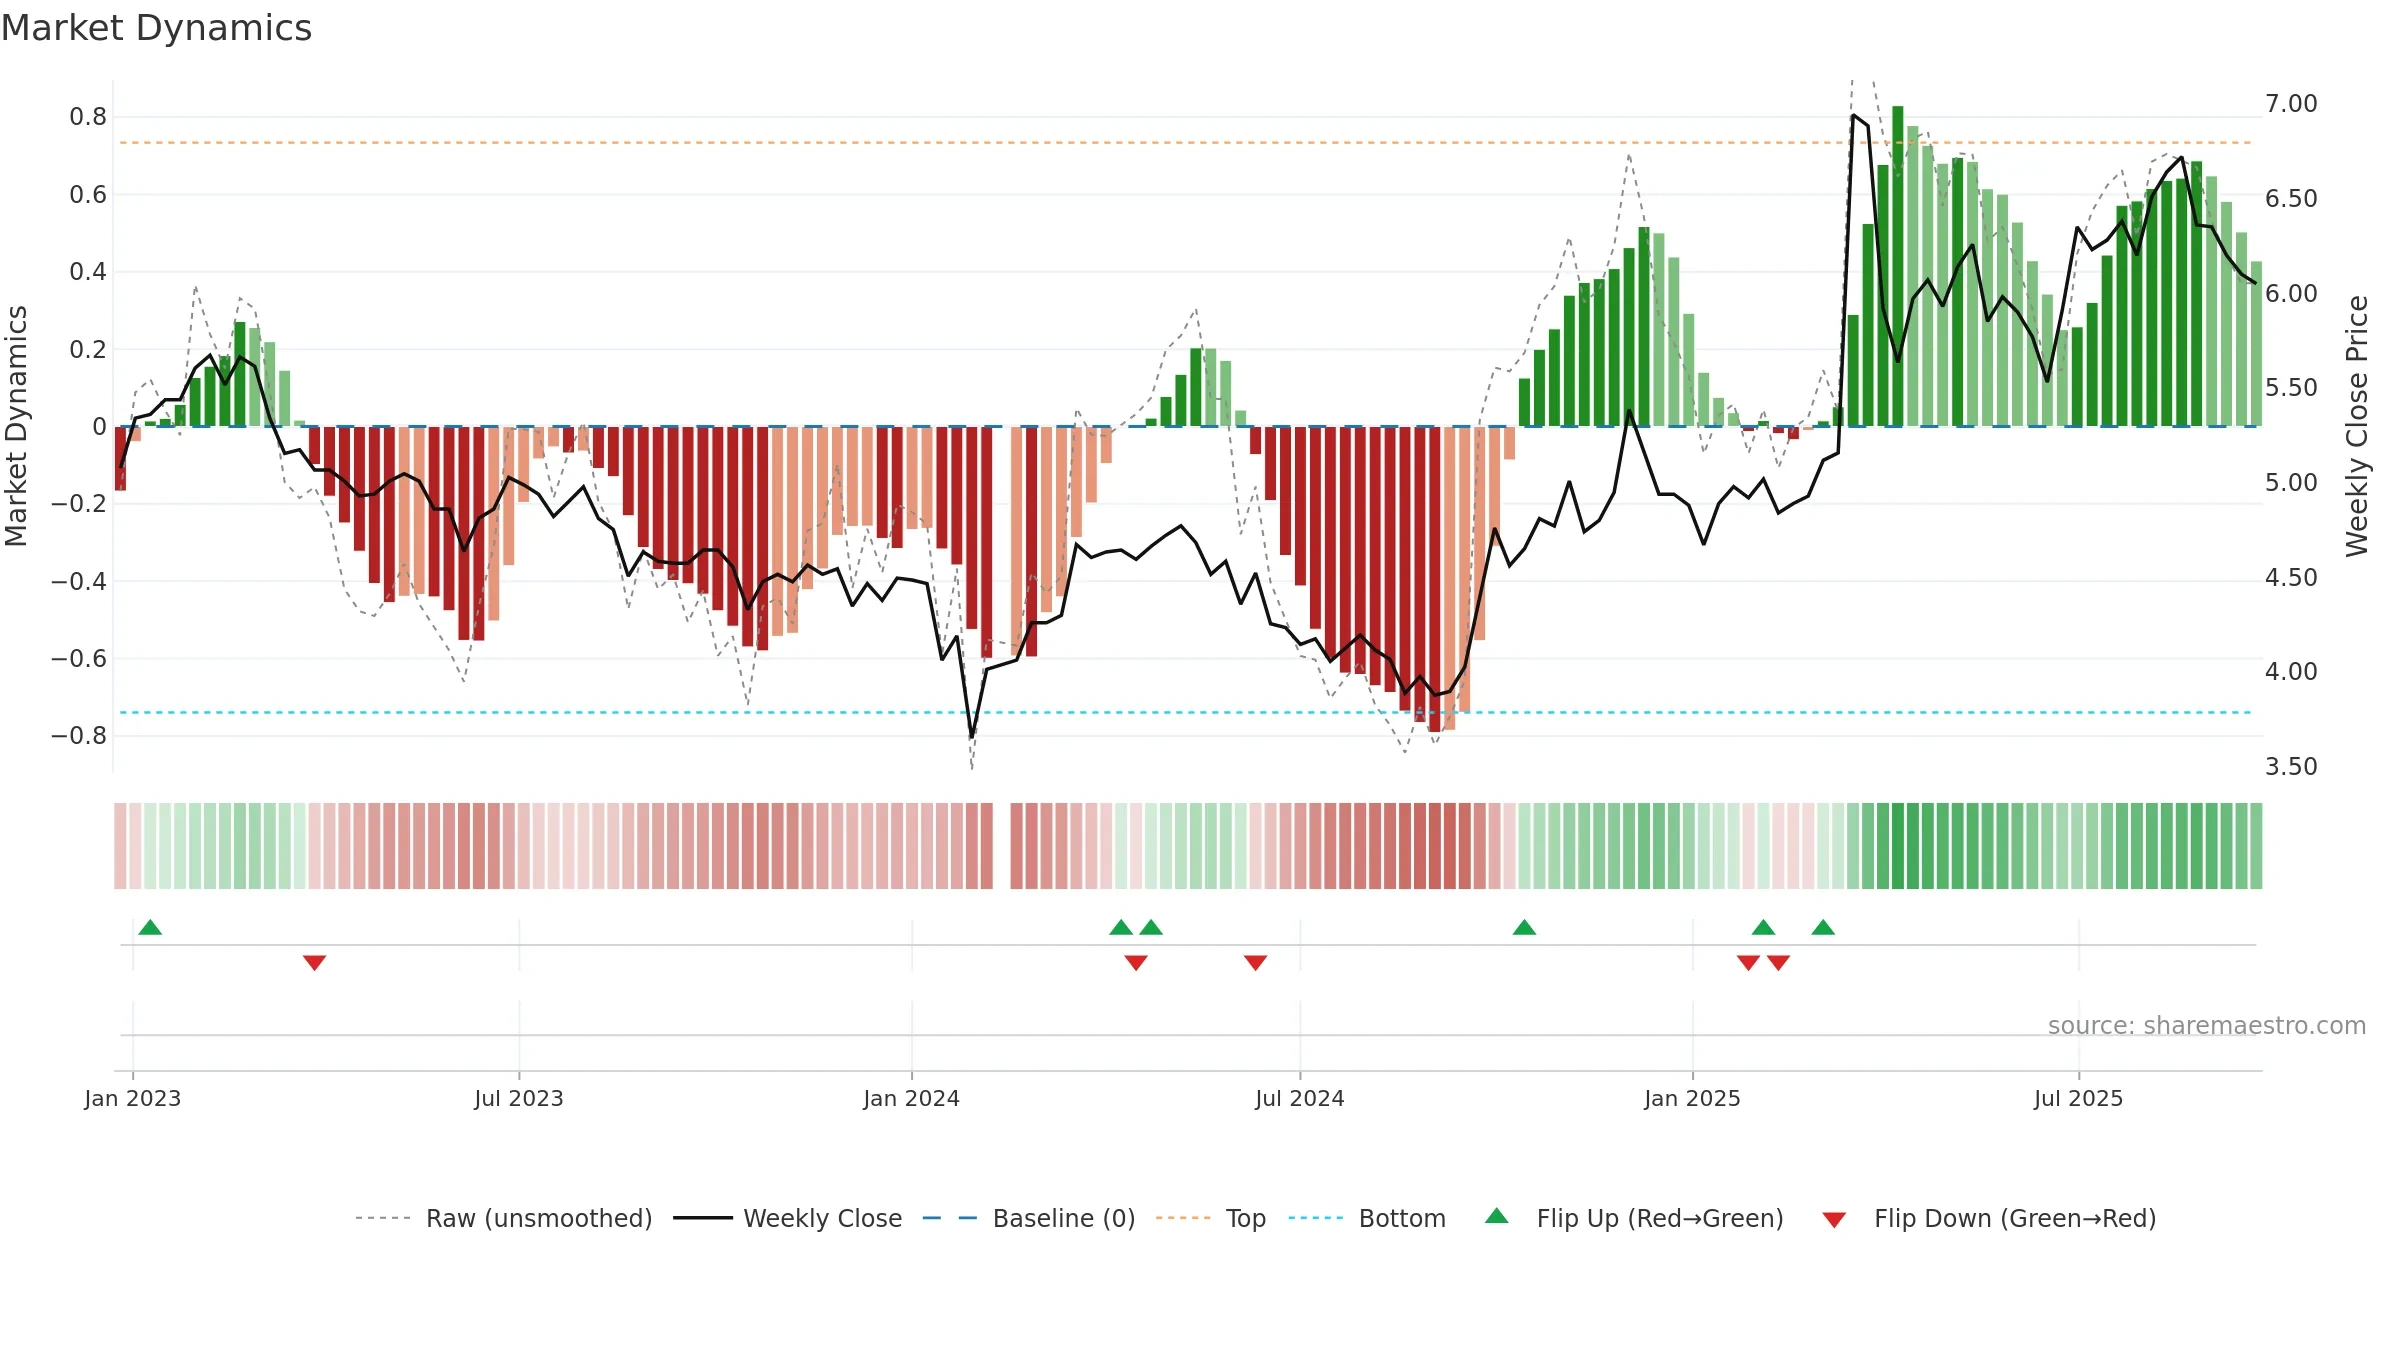The width and height of the screenshot is (2400, 1350).
Task: Toggle the Top legend entry
Action: point(1211,1218)
